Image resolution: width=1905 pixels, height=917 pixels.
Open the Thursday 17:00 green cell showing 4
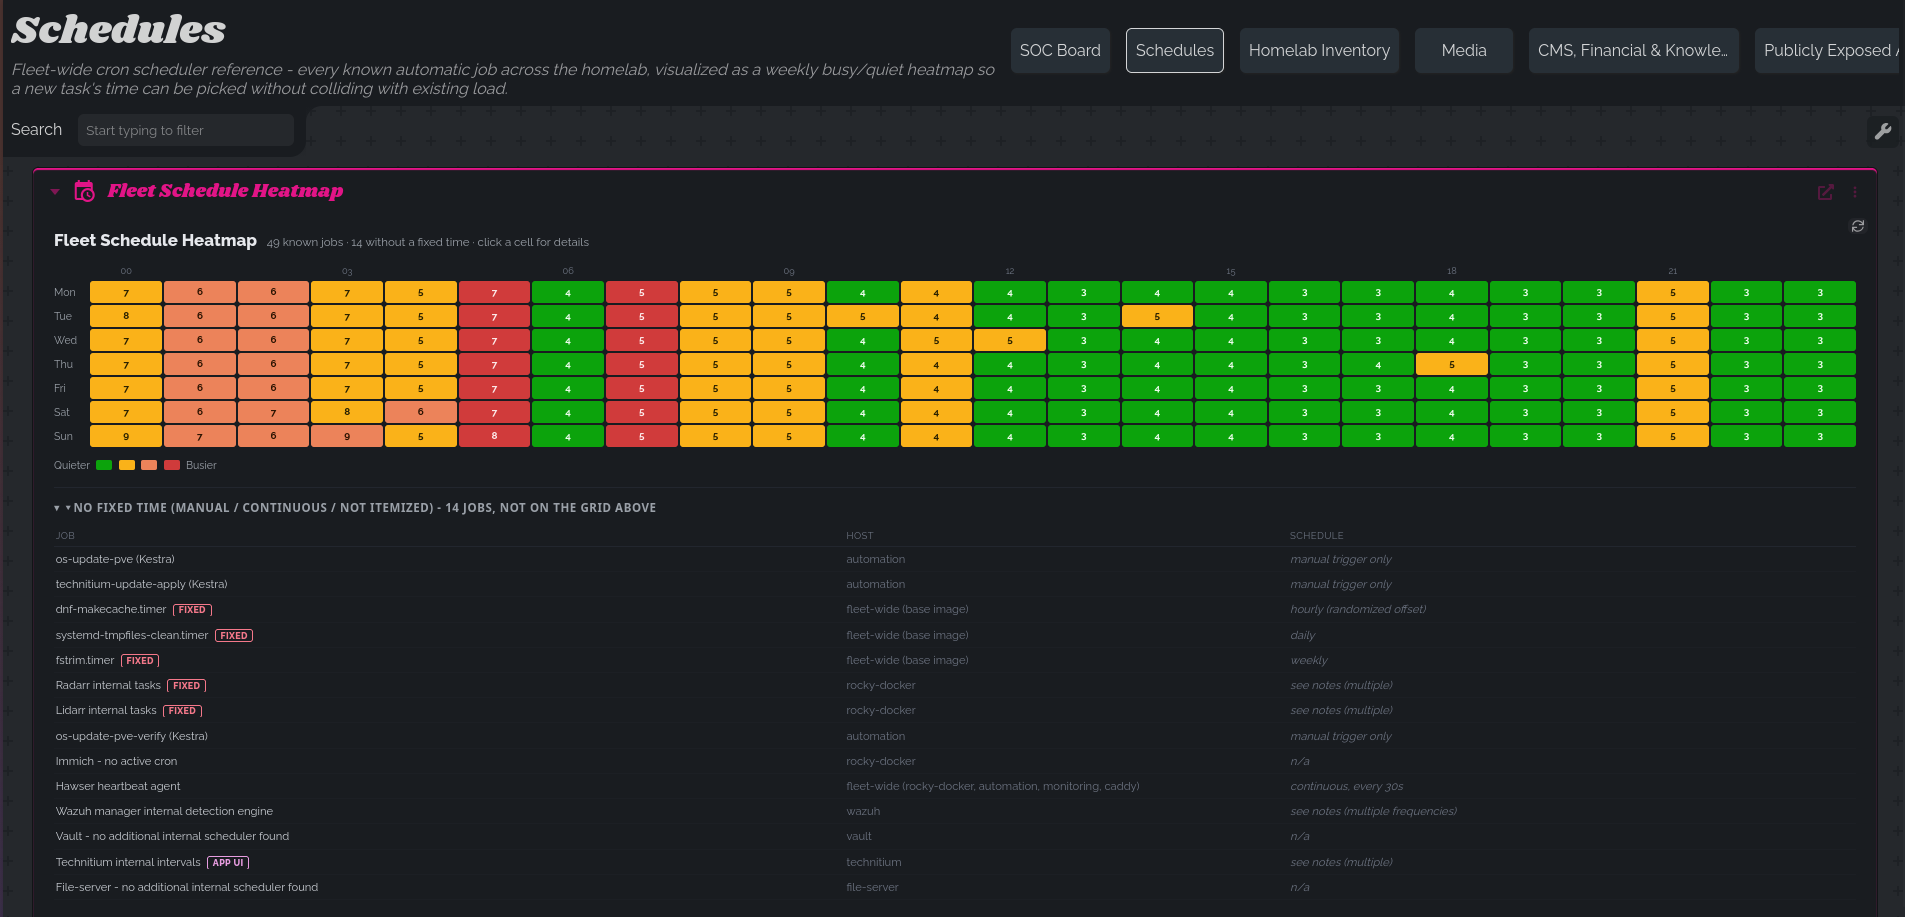(x=1378, y=364)
